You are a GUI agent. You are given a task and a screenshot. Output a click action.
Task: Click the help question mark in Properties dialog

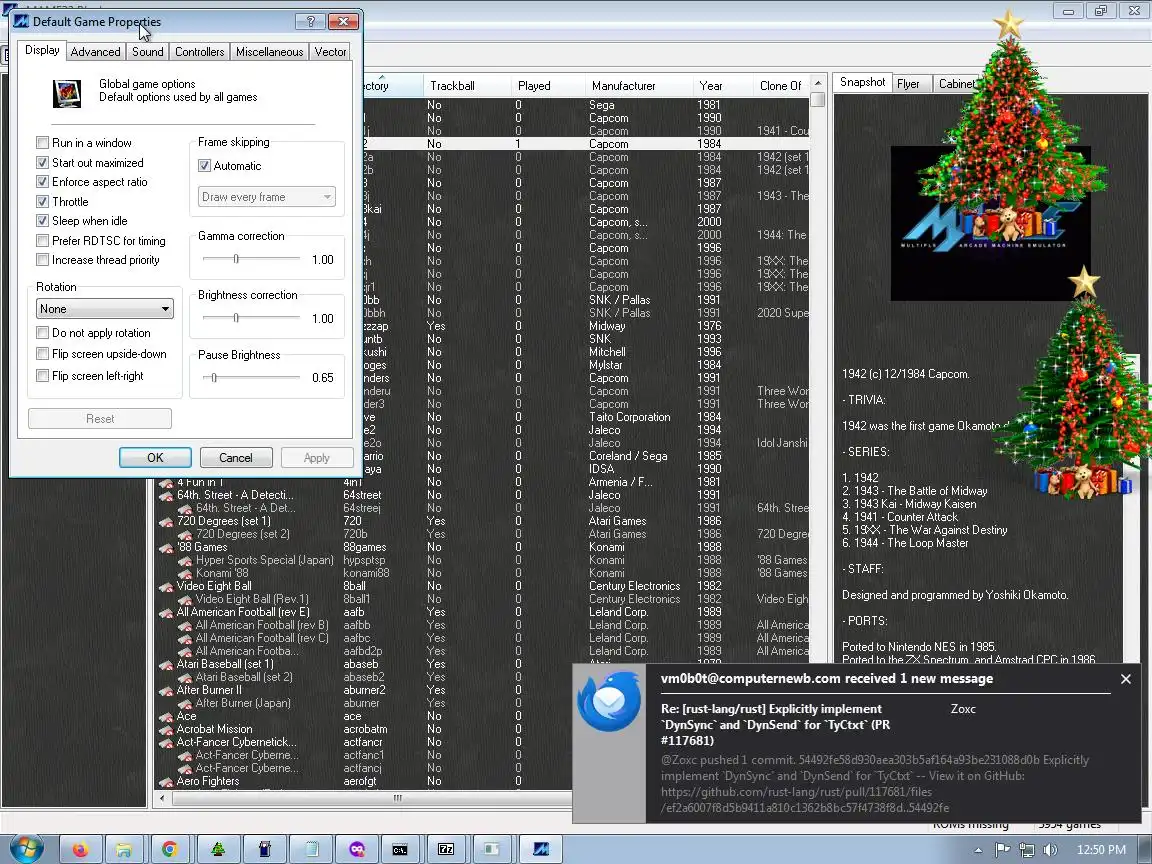(310, 21)
